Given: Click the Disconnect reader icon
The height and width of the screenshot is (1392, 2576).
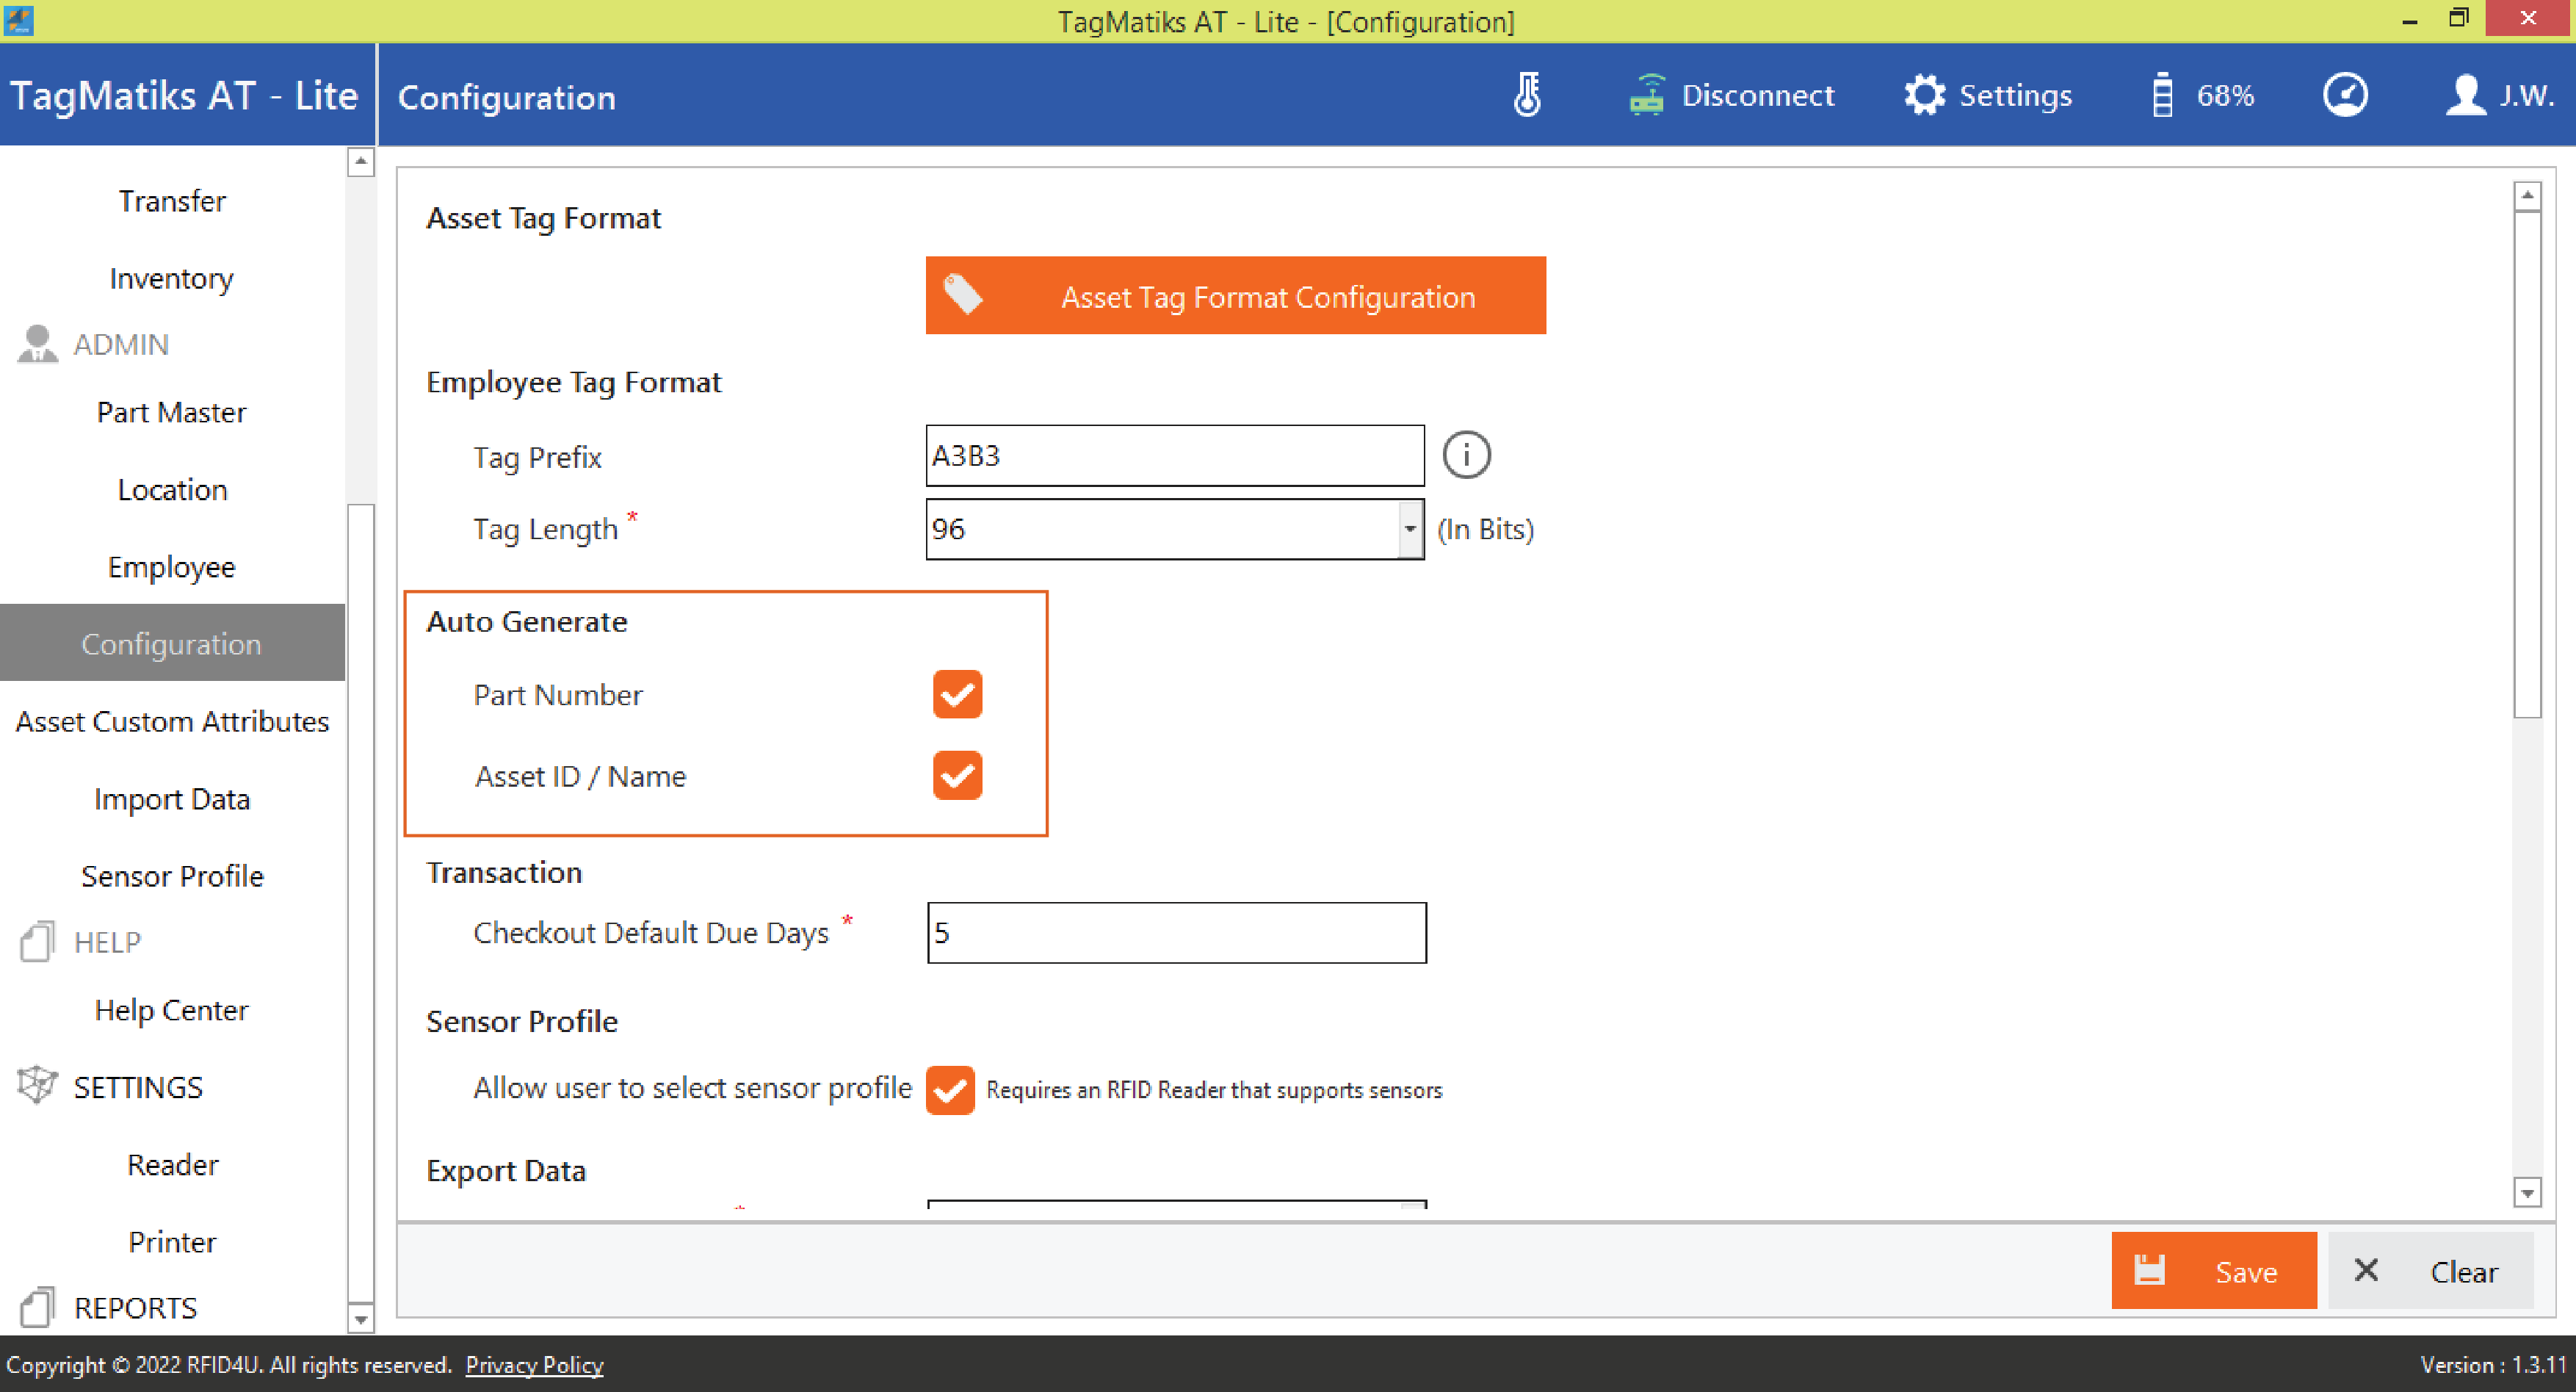Looking at the screenshot, I should pyautogui.click(x=1647, y=96).
